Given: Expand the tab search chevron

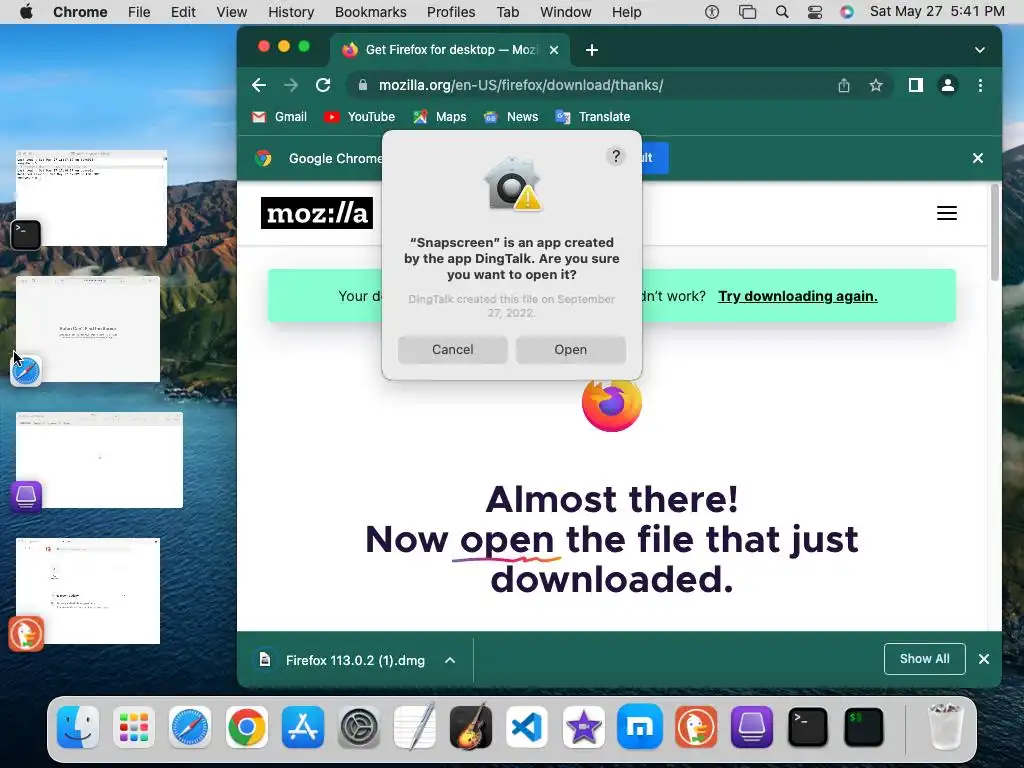Looking at the screenshot, I should tap(980, 50).
